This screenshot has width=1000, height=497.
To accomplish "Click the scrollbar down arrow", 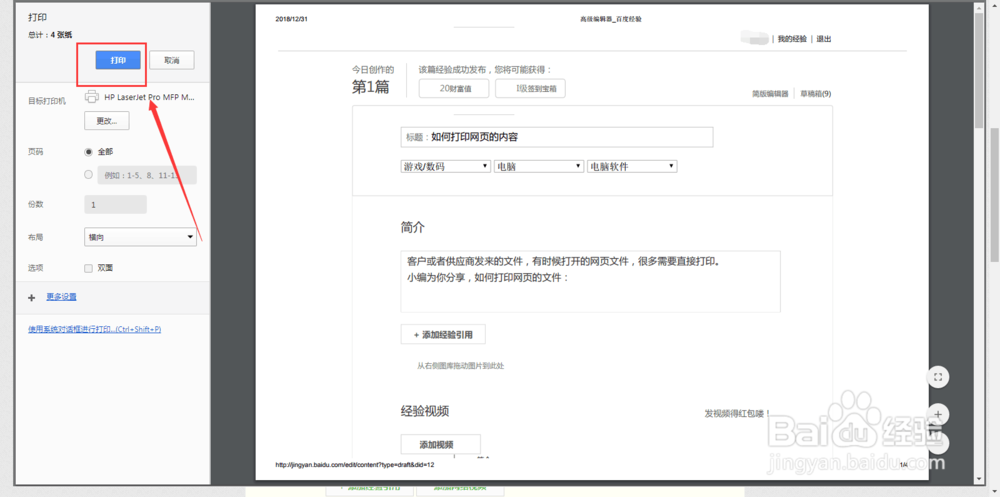I will (979, 479).
